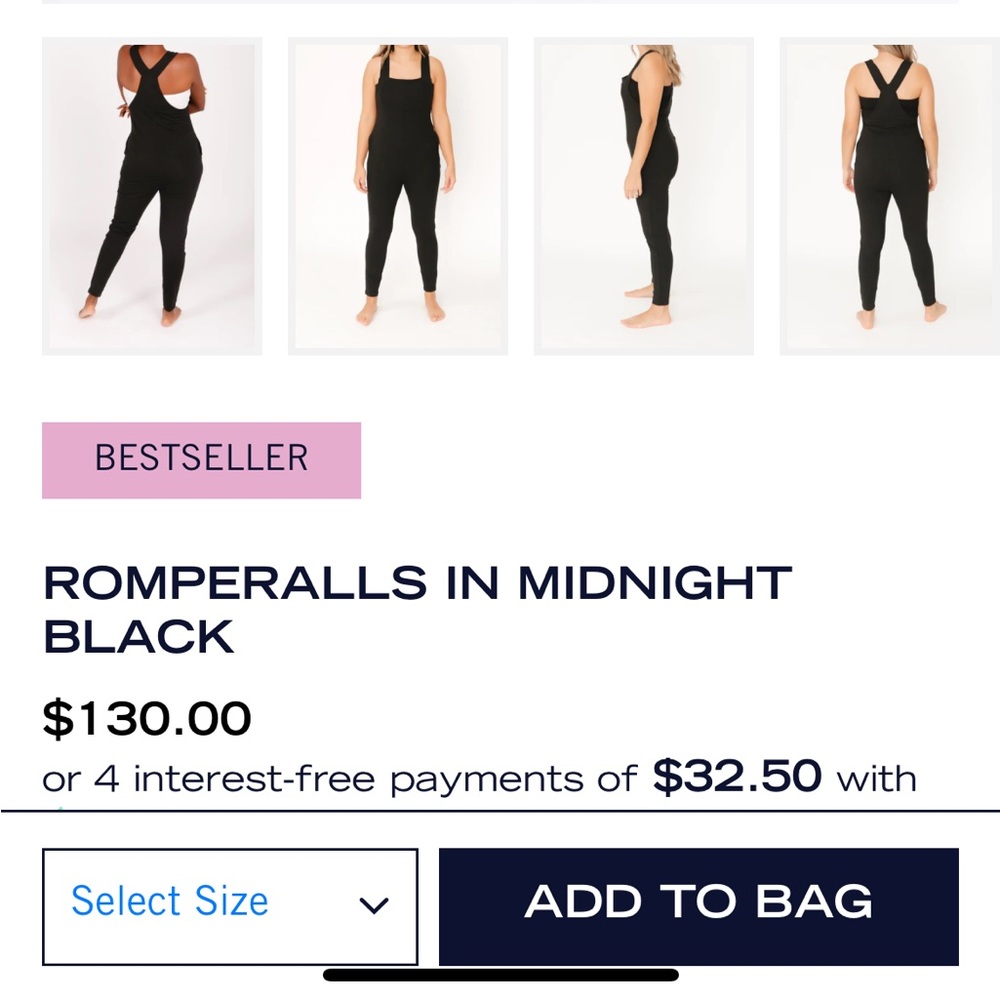
Task: Click the $32.50 installment amount
Action: pyautogui.click(x=737, y=776)
